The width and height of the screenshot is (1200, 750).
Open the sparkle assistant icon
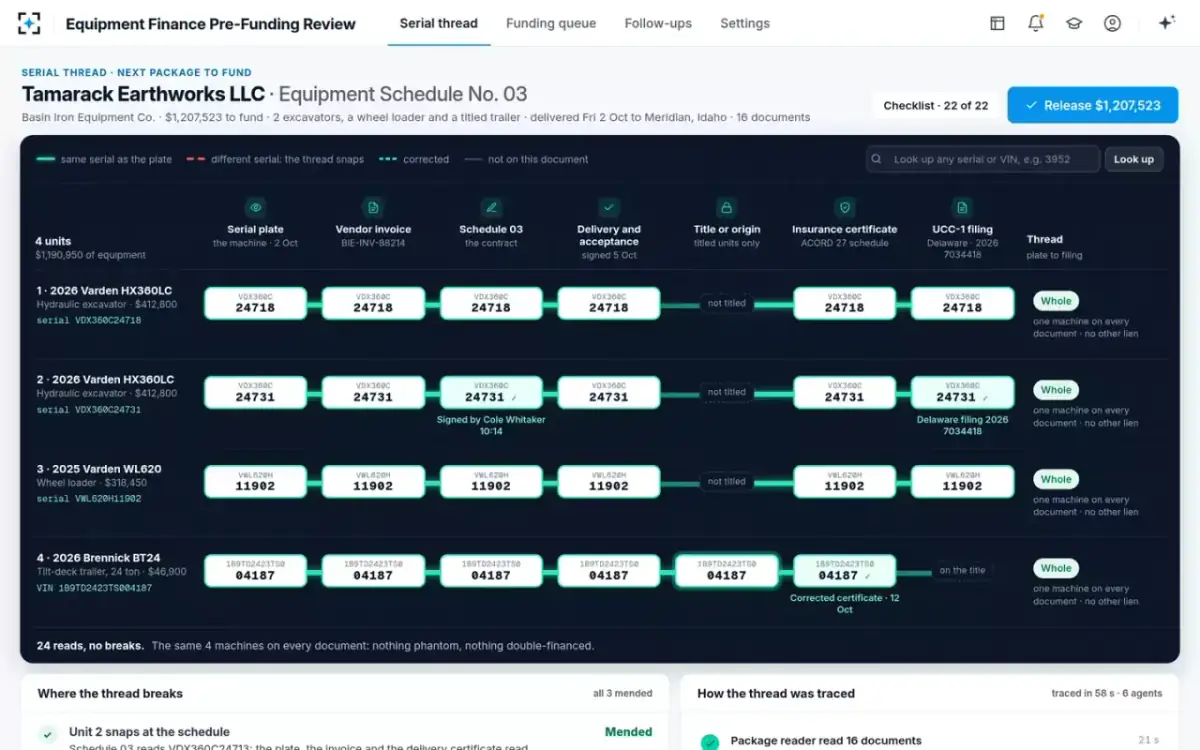[x=1166, y=23]
